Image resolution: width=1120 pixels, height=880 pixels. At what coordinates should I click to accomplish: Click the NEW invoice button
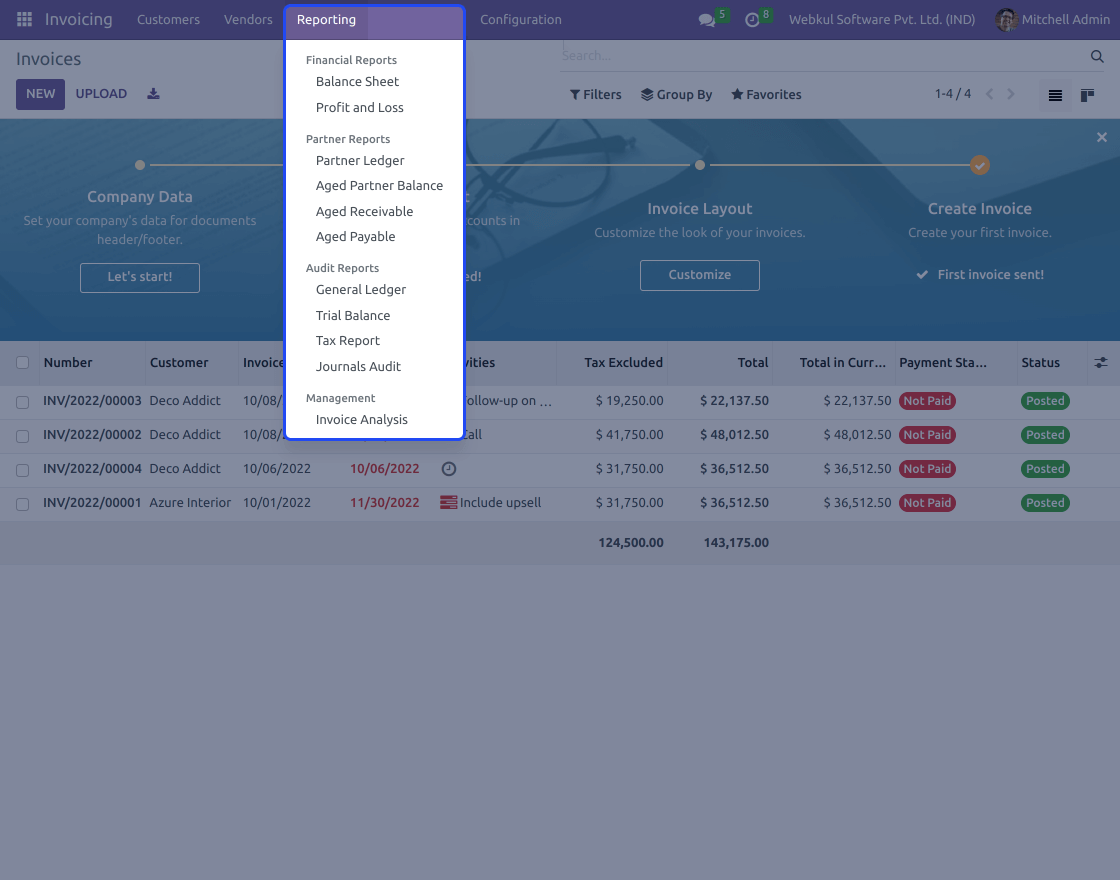[41, 94]
